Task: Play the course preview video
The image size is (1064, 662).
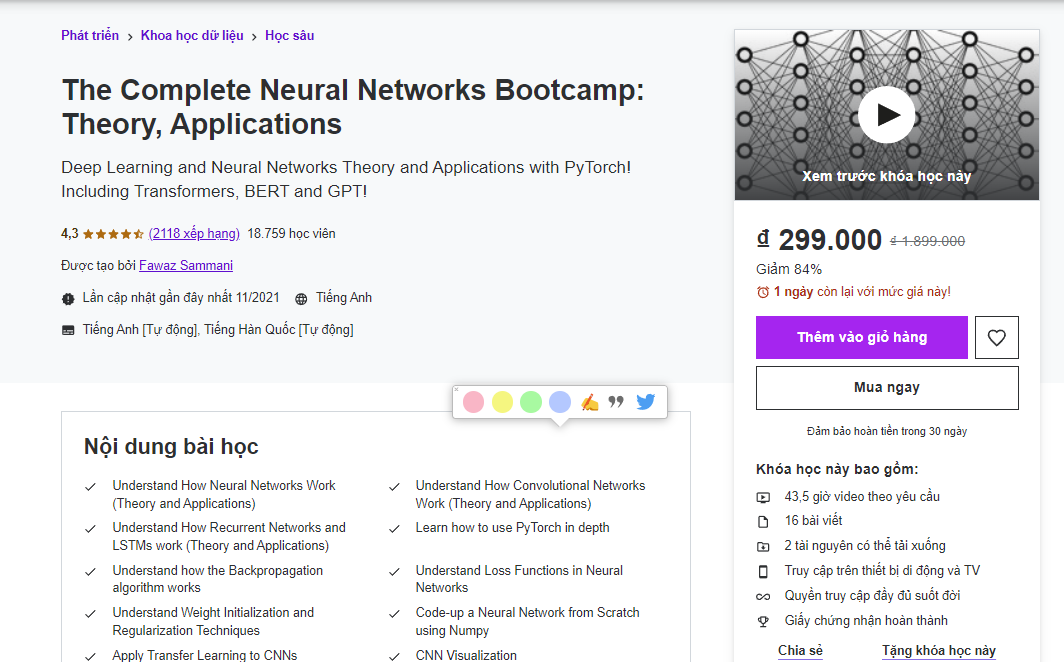Action: 886,115
